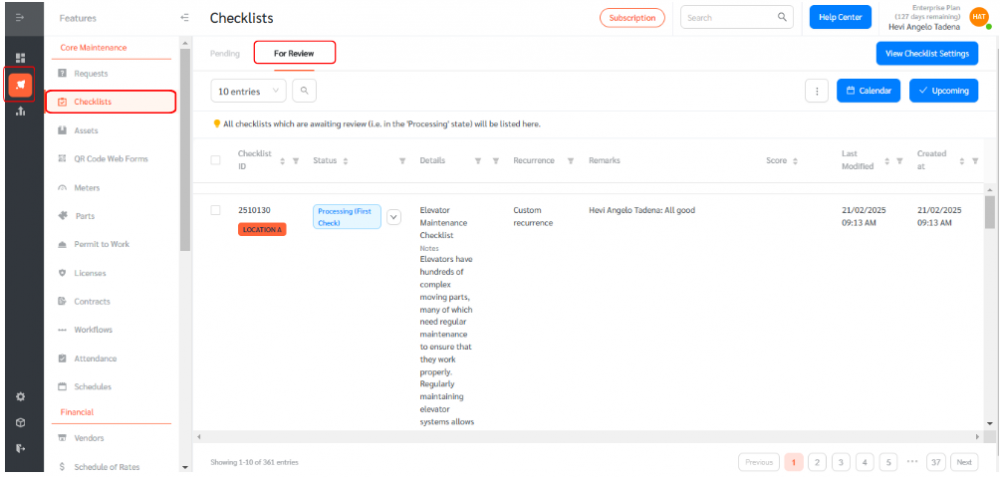Go to page 2 of entries
1000x477 pixels.
coord(818,462)
